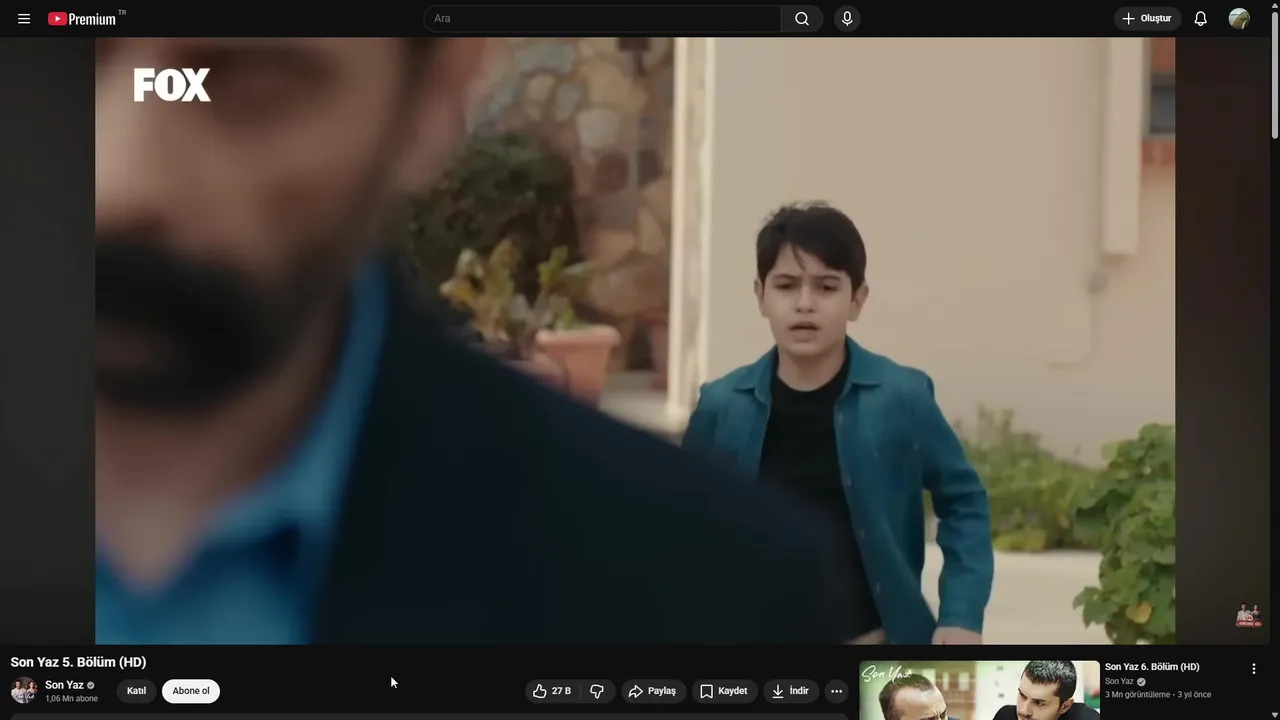
Task: Open Son Yaz channel under suggested video
Action: tap(1119, 682)
